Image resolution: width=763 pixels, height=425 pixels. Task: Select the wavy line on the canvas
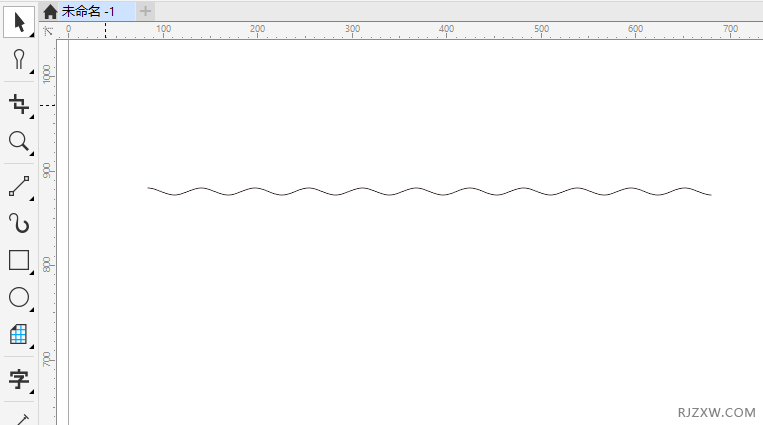point(430,191)
